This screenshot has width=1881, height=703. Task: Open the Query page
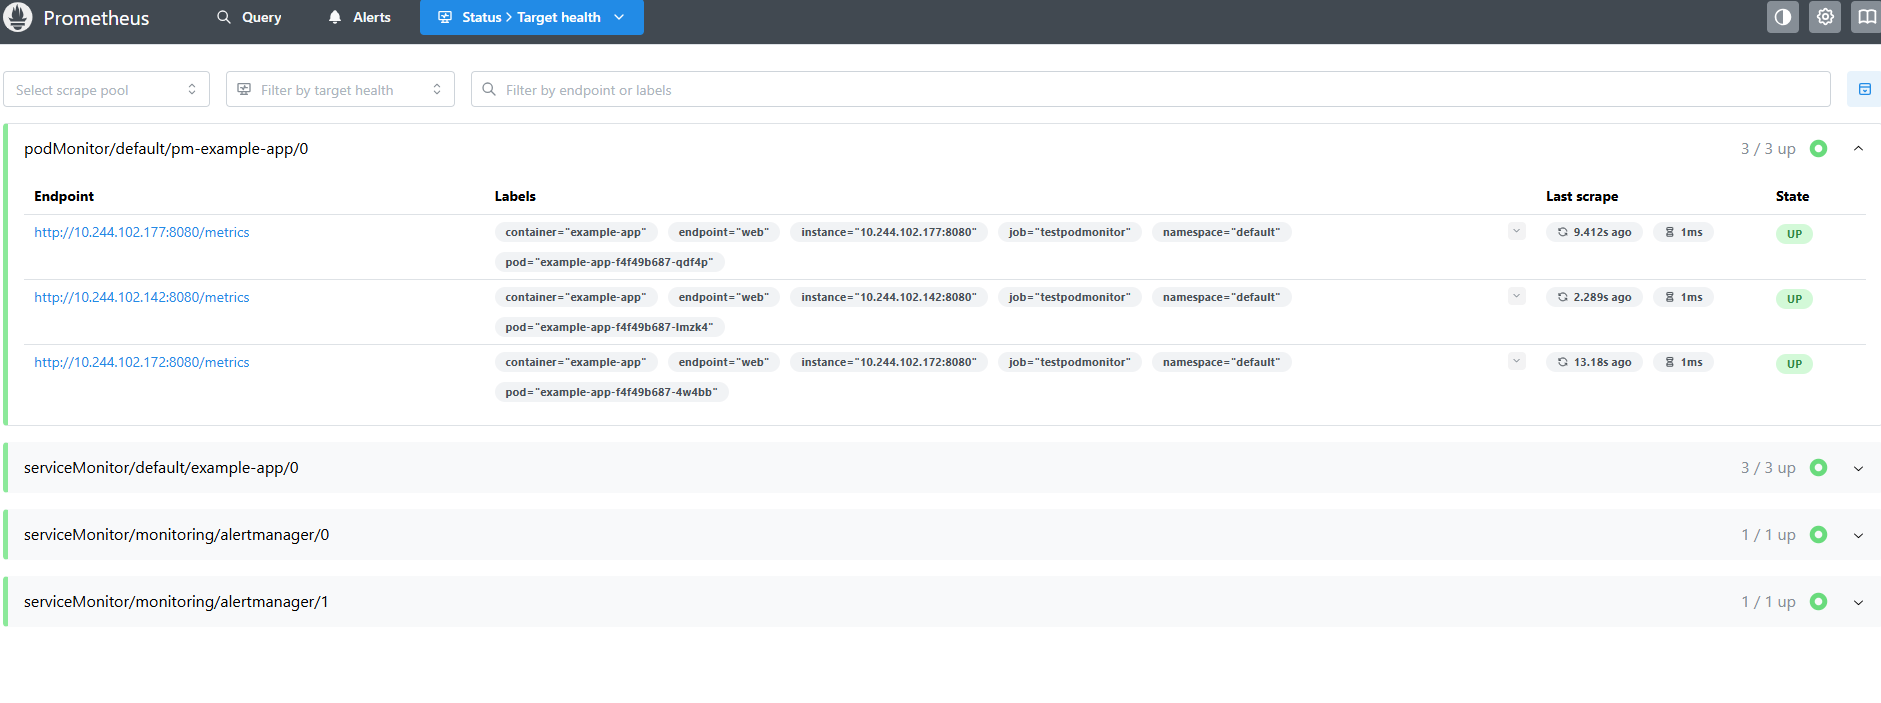click(250, 17)
